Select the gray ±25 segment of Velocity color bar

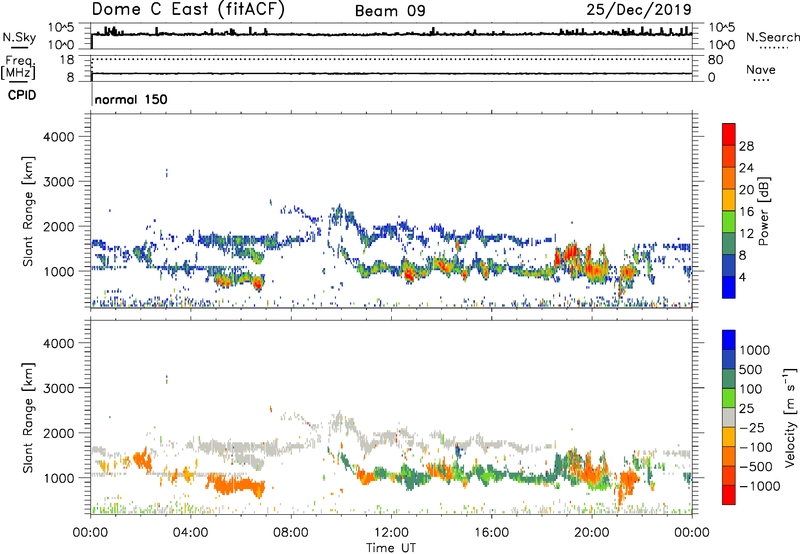click(x=729, y=418)
